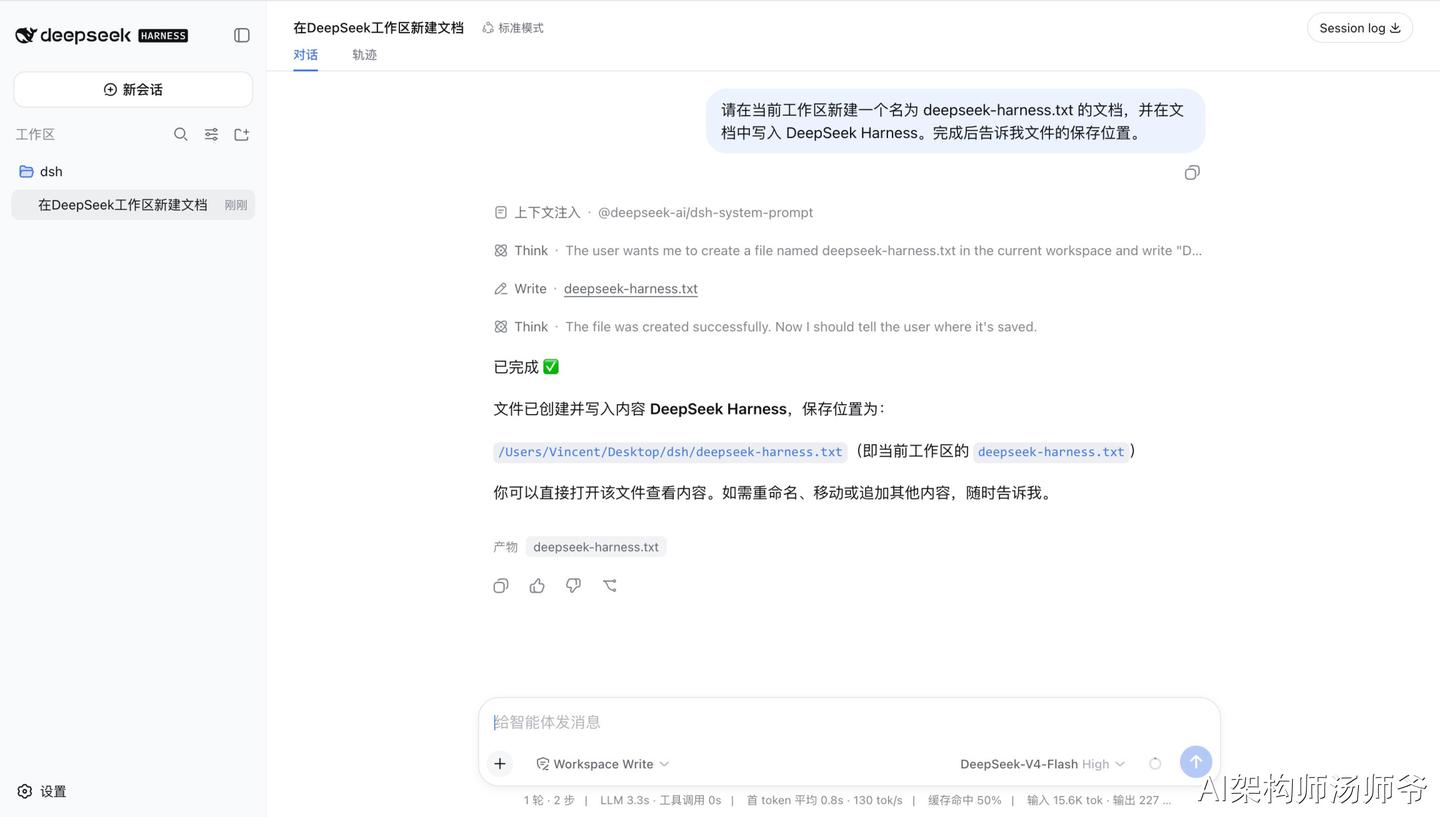Start a new chat with 新会话
This screenshot has height=817, width=1440.
[133, 89]
